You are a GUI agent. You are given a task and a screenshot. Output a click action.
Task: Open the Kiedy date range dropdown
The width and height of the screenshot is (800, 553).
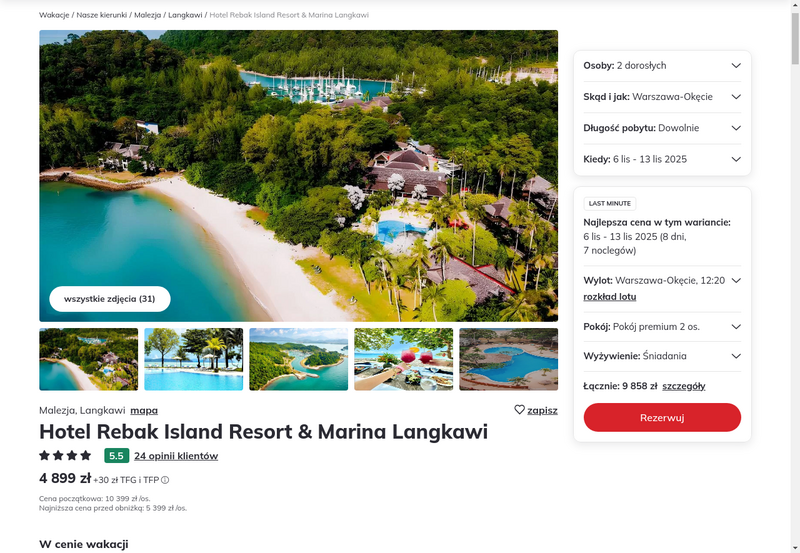662,159
